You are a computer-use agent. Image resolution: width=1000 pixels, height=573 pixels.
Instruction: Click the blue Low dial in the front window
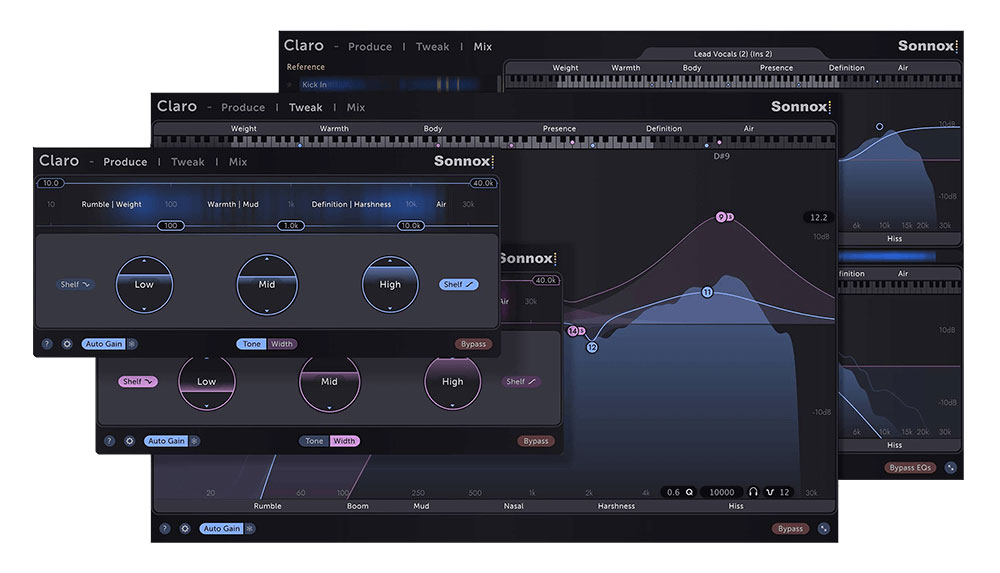point(144,285)
